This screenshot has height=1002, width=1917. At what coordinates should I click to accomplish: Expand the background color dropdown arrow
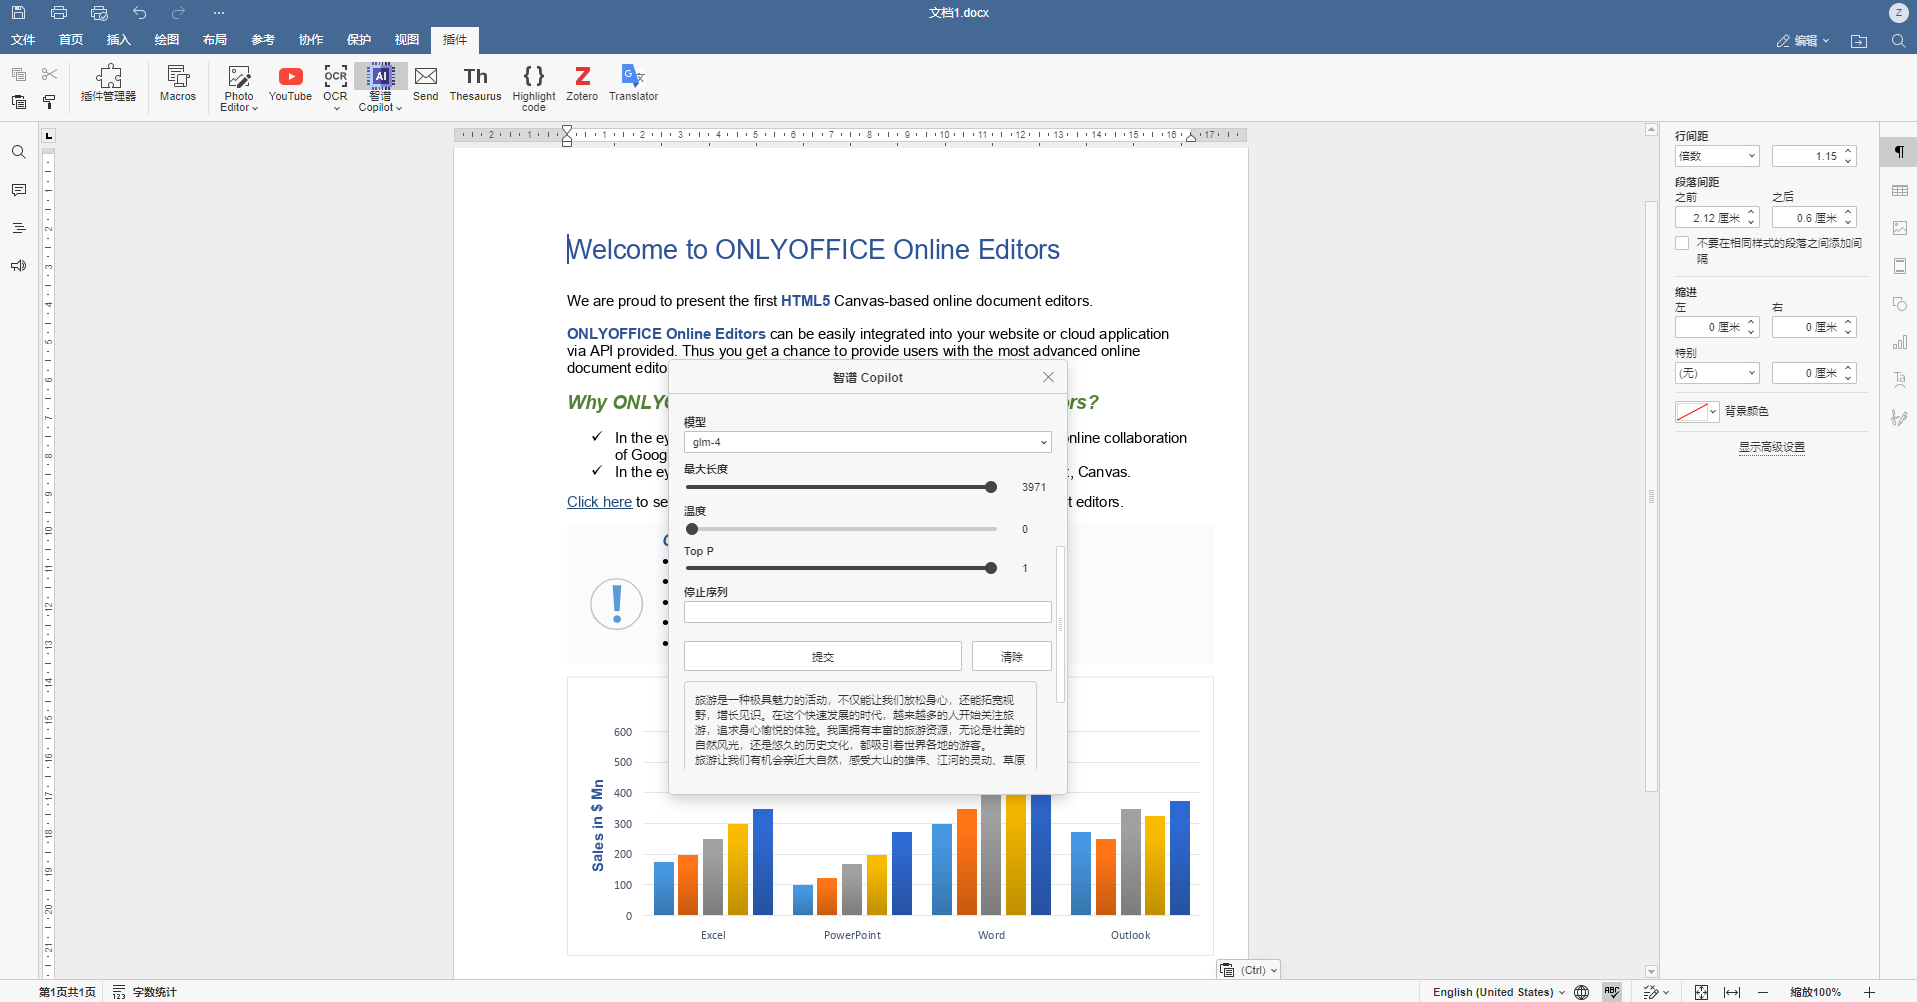pos(1713,411)
